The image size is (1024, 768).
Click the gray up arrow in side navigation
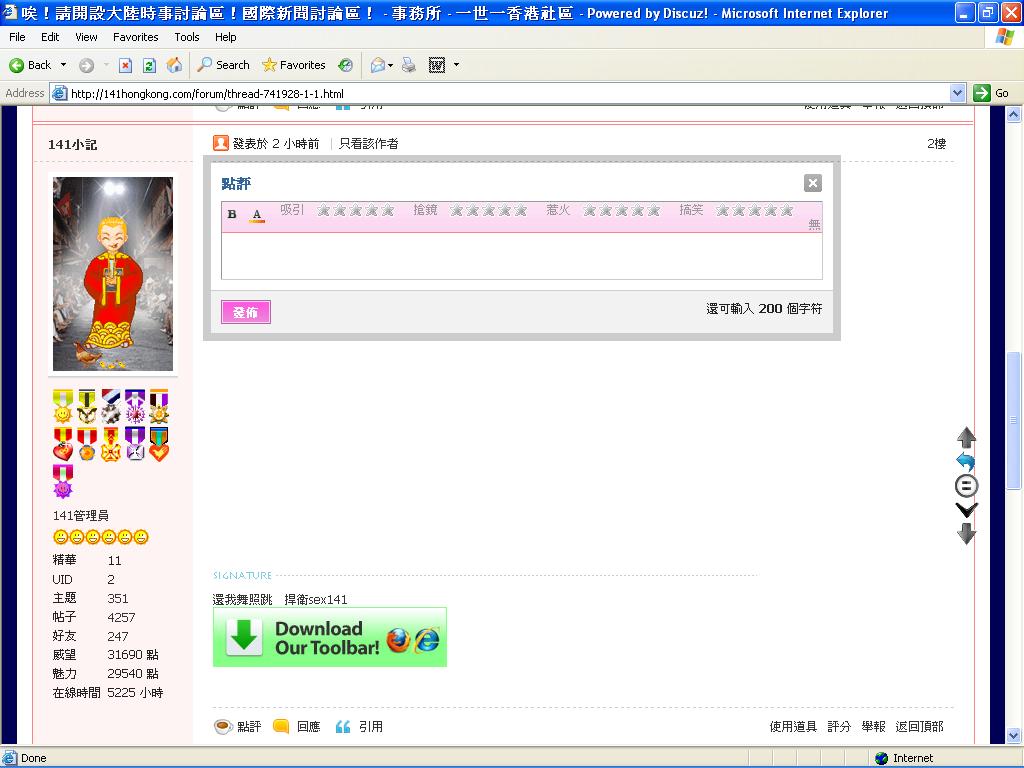pyautogui.click(x=966, y=437)
